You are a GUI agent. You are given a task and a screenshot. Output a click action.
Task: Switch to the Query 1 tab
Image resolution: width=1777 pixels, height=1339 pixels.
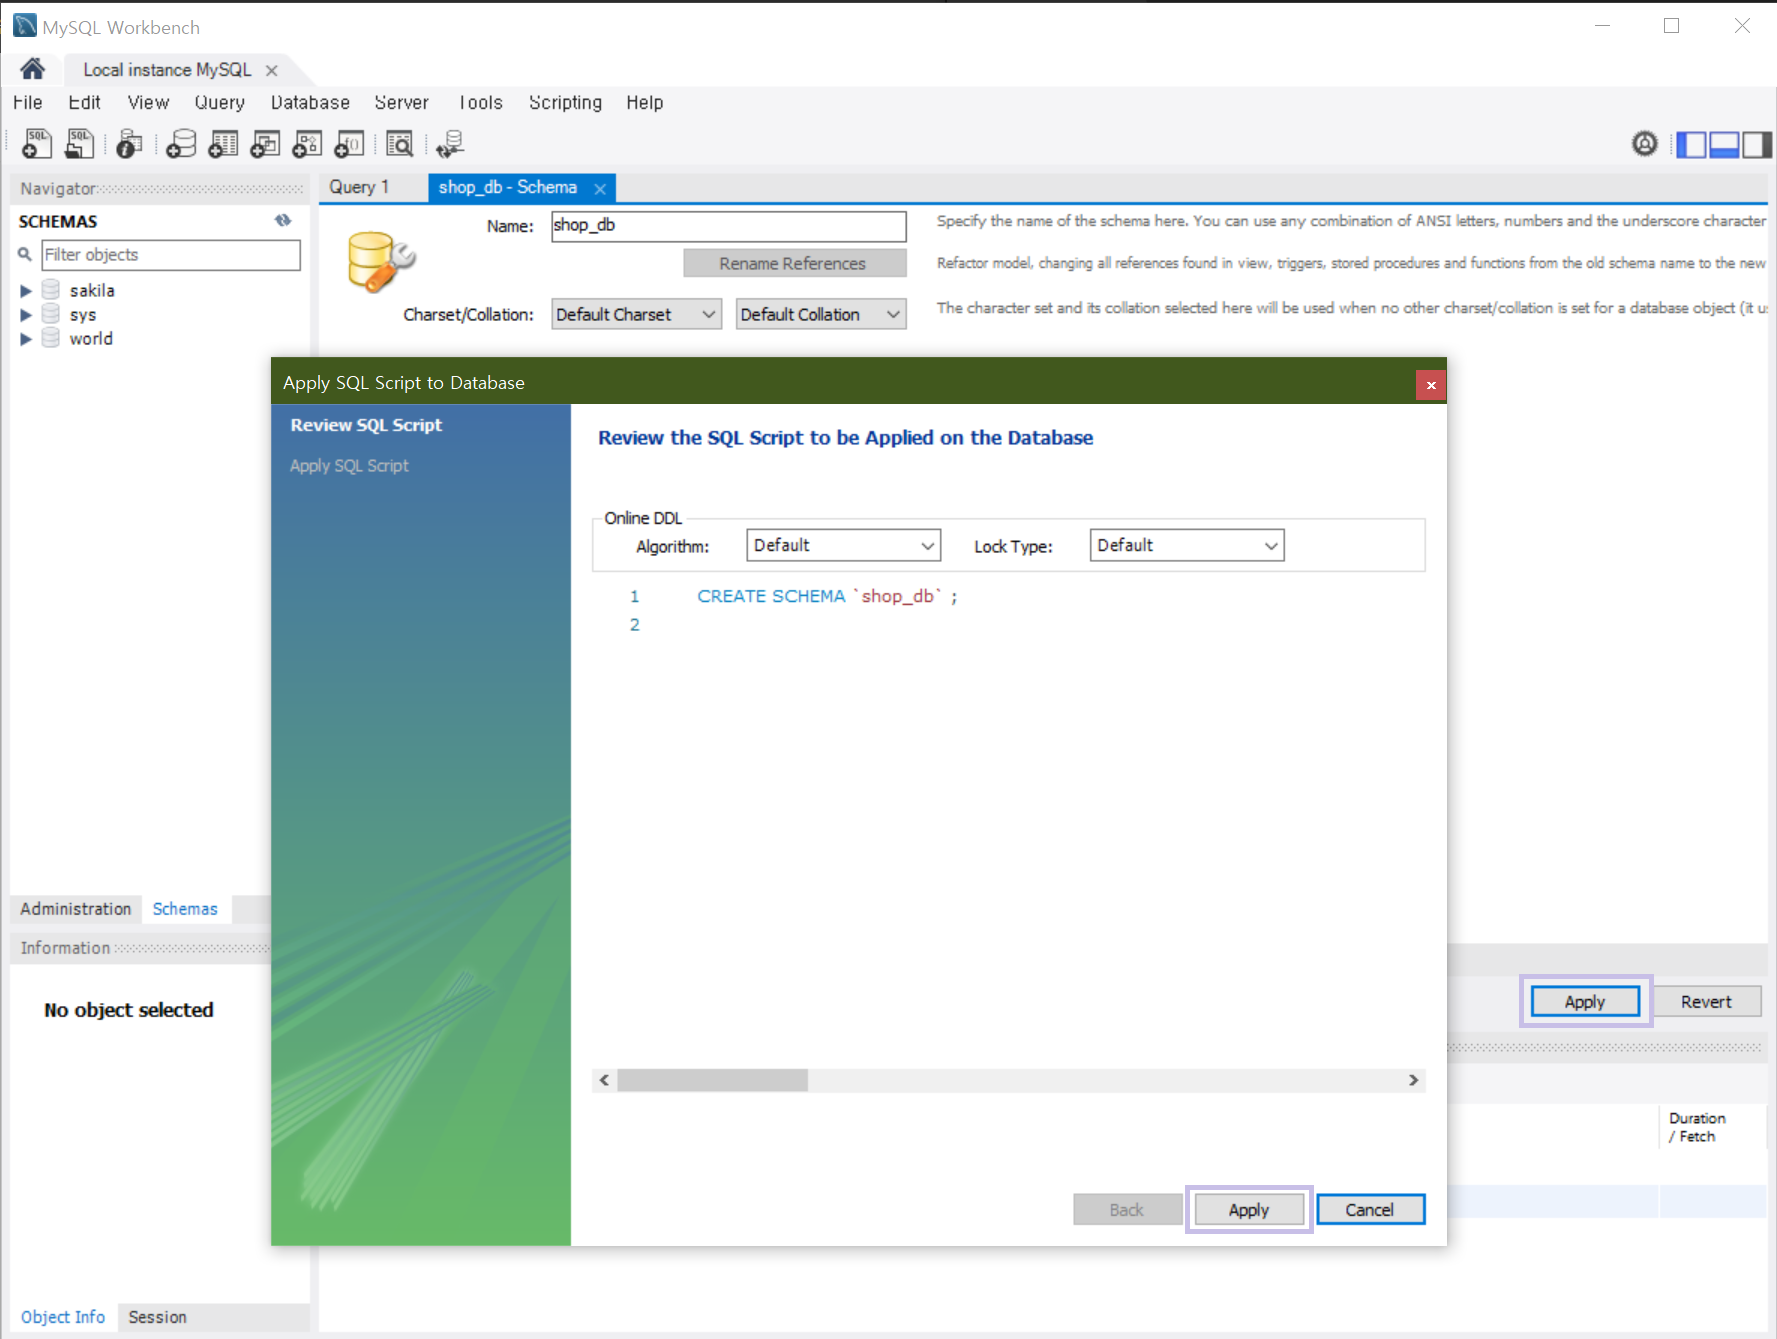click(359, 187)
